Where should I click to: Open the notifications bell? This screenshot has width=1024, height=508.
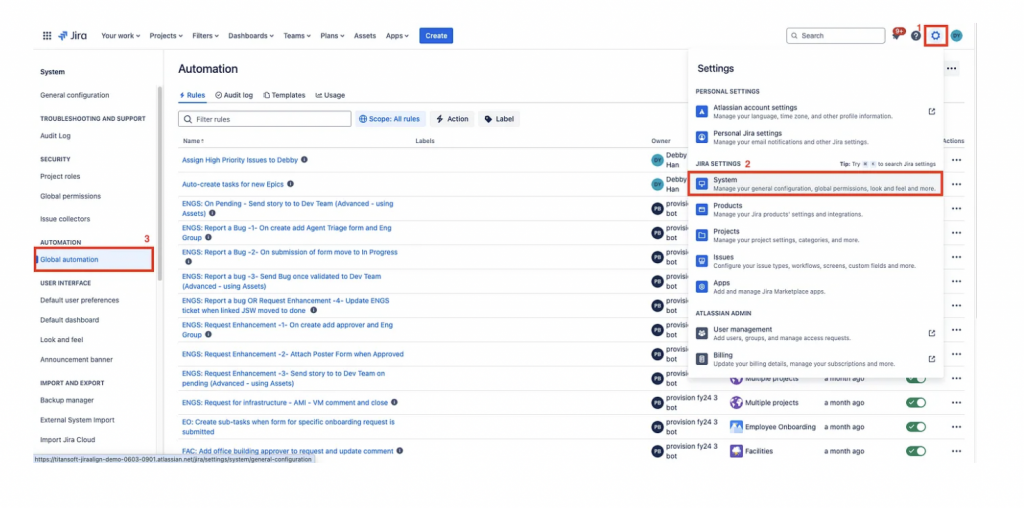(898, 35)
